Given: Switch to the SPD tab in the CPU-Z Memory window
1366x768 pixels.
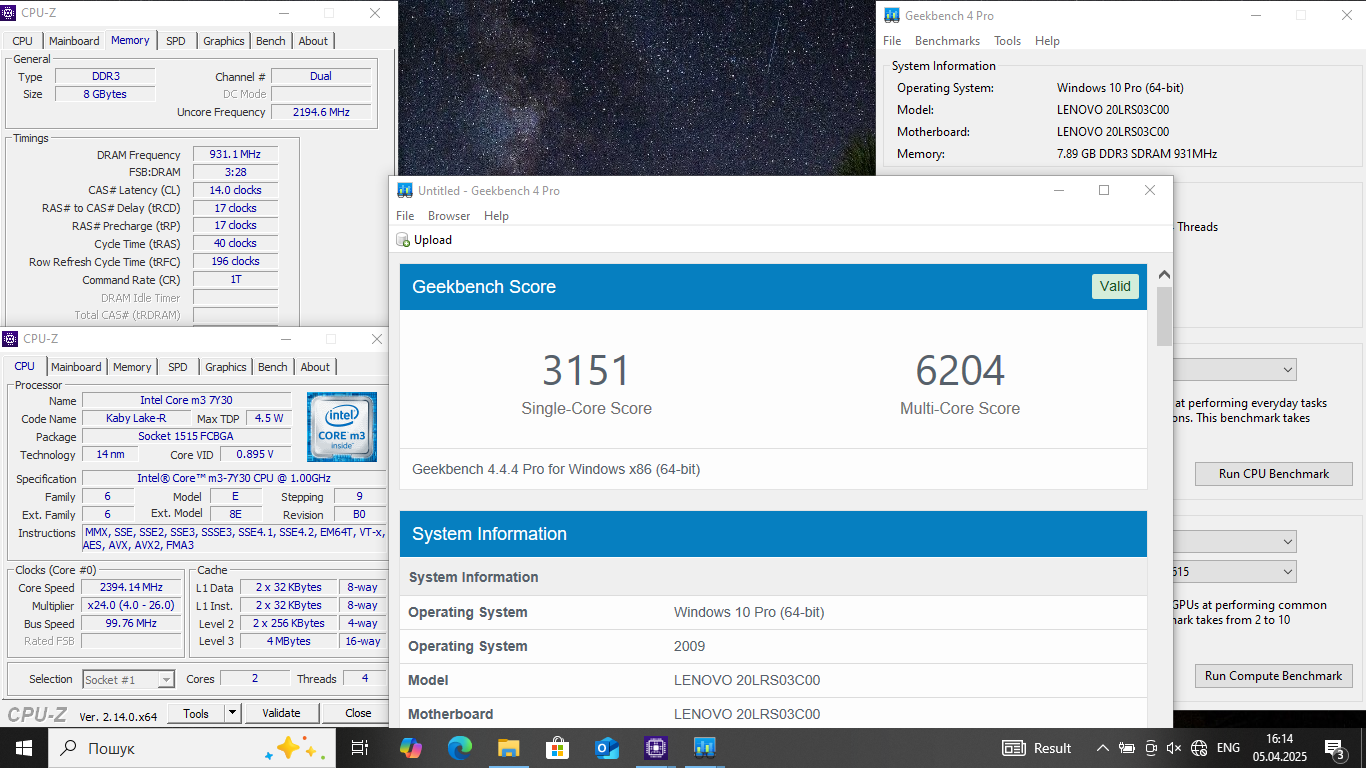Looking at the screenshot, I should [x=176, y=41].
